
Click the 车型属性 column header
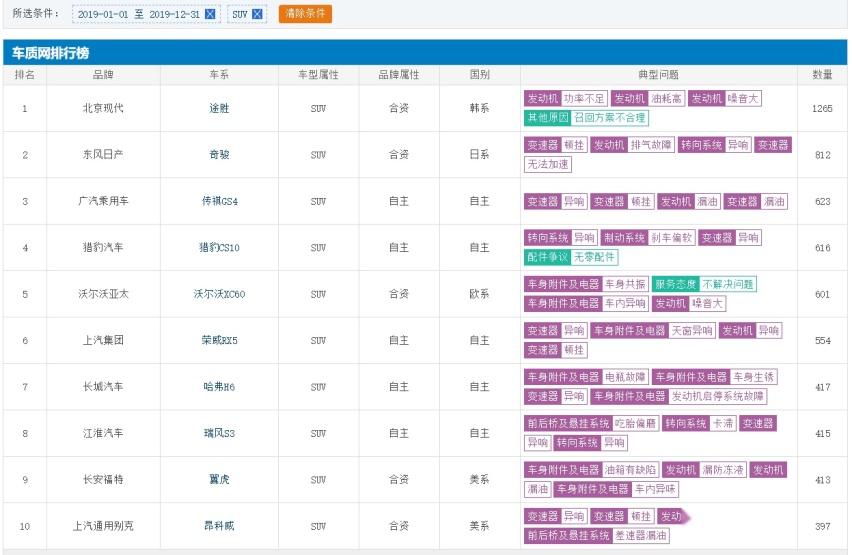click(x=318, y=75)
